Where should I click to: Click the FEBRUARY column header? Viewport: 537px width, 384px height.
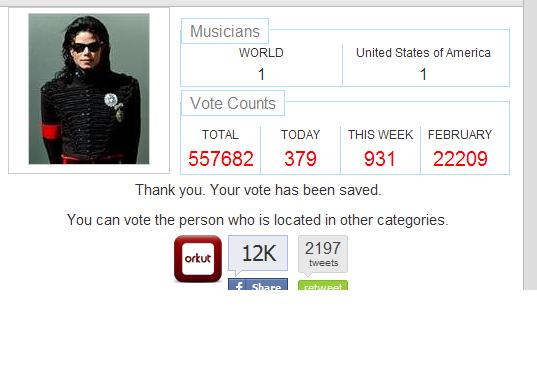[x=460, y=135]
